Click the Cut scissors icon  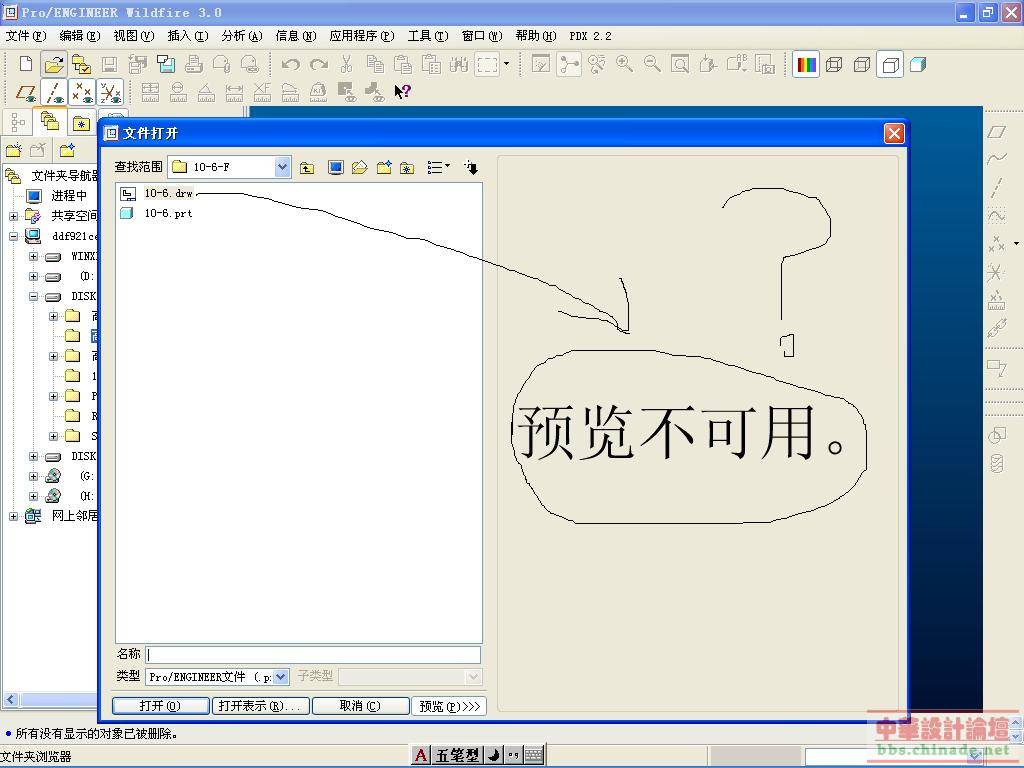[x=346, y=64]
